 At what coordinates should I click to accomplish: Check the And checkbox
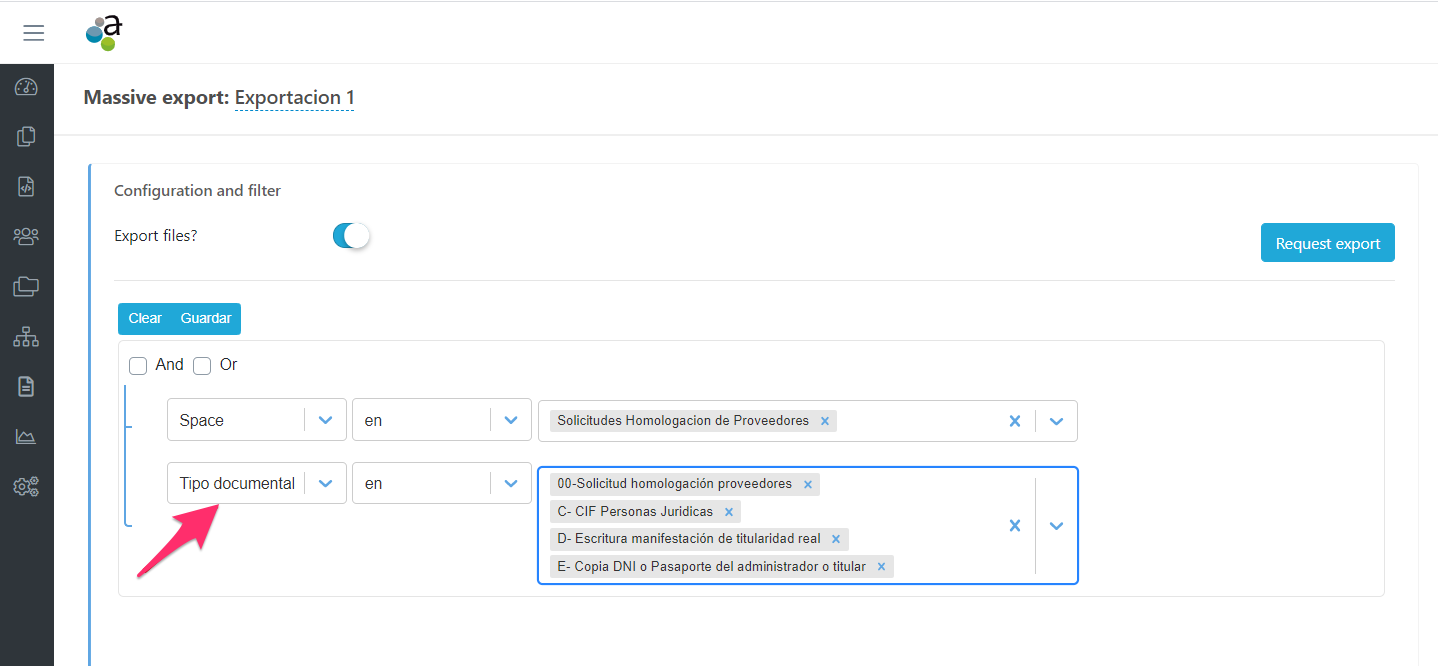(x=138, y=366)
